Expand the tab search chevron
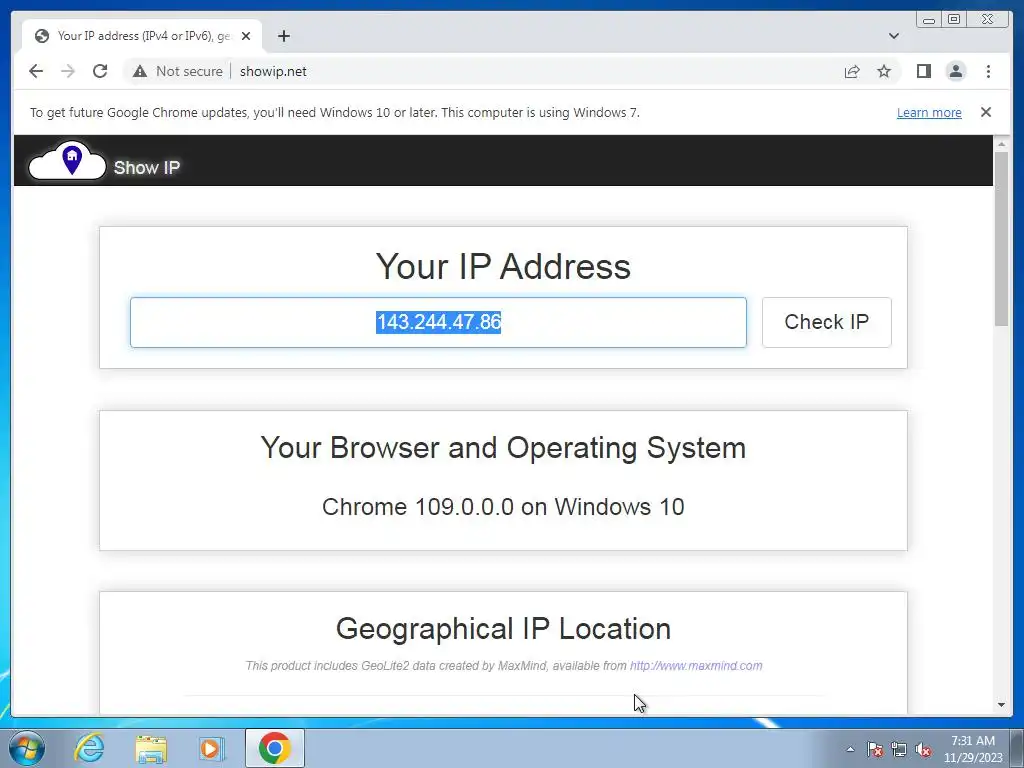1024x768 pixels. coord(894,36)
